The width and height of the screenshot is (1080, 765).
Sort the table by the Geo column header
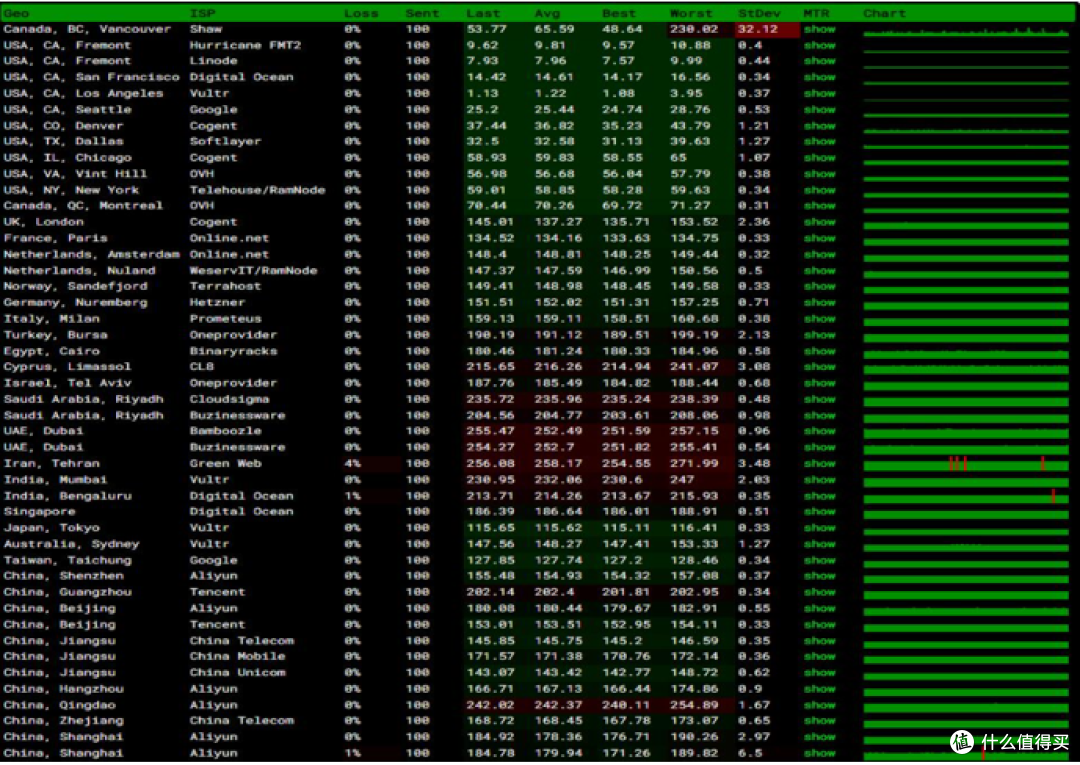pyautogui.click(x=17, y=13)
